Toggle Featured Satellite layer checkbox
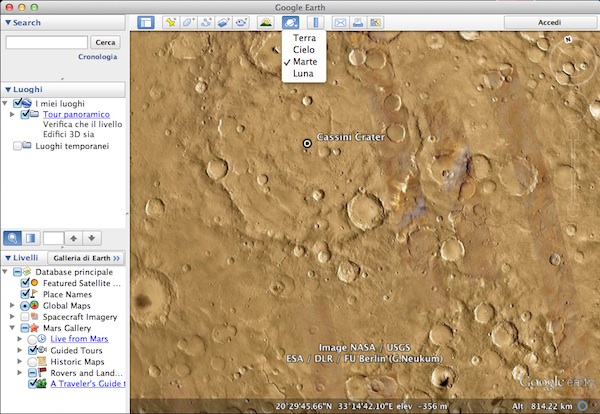 25,283
